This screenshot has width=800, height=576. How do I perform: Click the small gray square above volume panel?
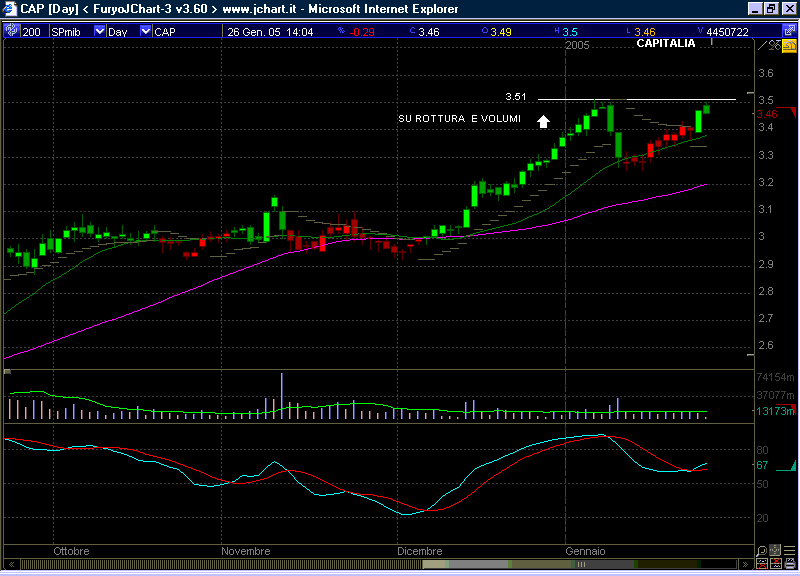coord(8,372)
